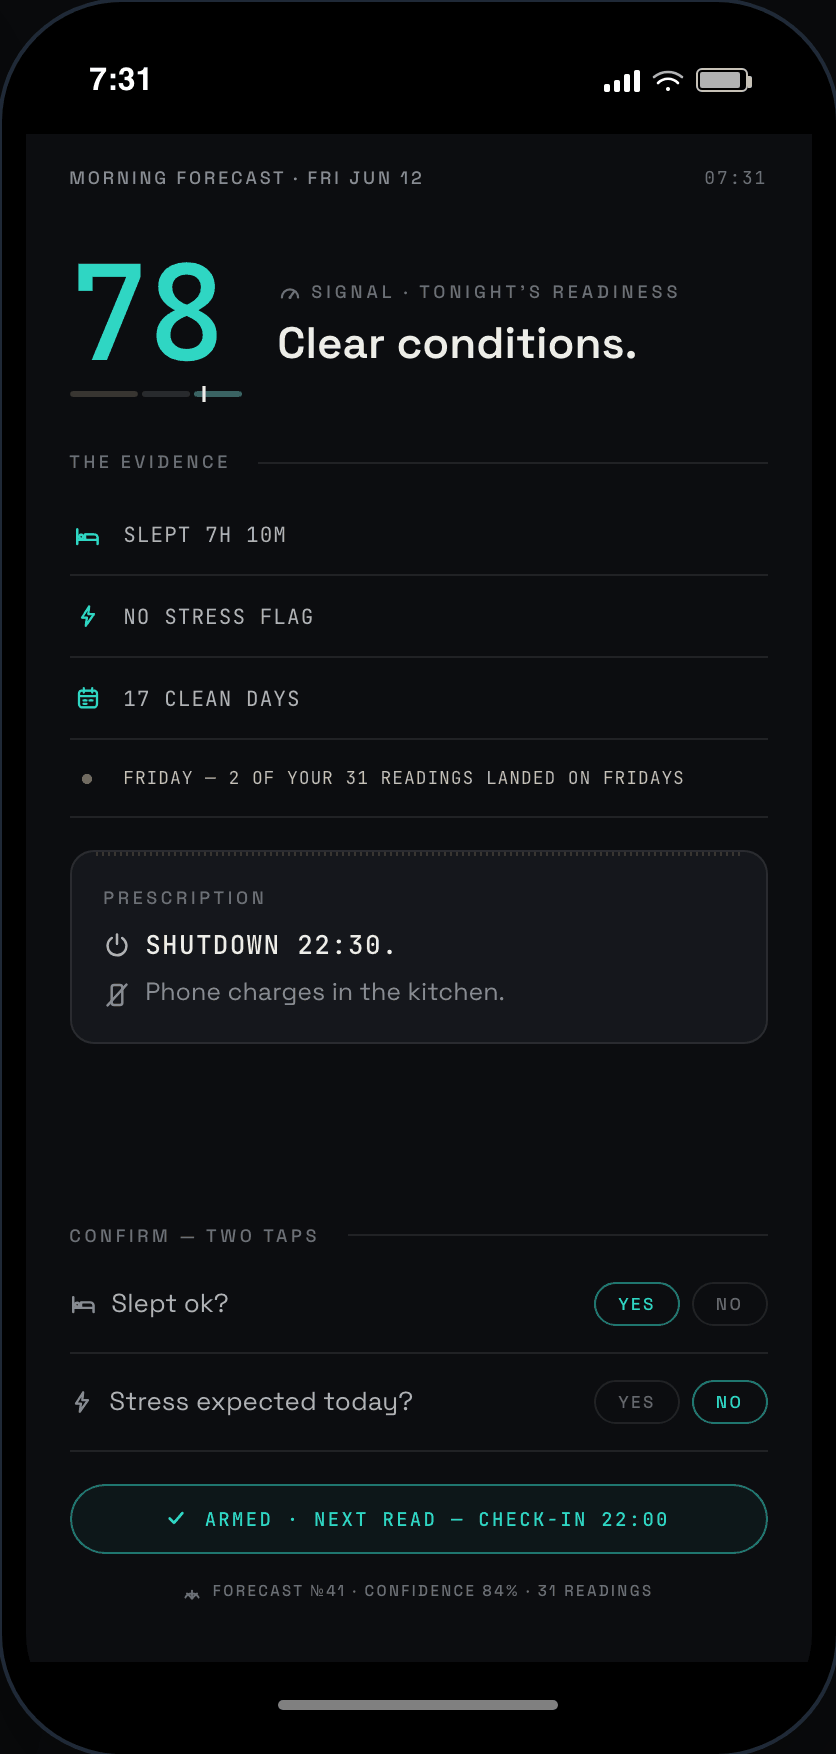This screenshot has height=1754, width=836.
Task: Tap the Armed next read check-in 22:00 button
Action: coord(419,1519)
